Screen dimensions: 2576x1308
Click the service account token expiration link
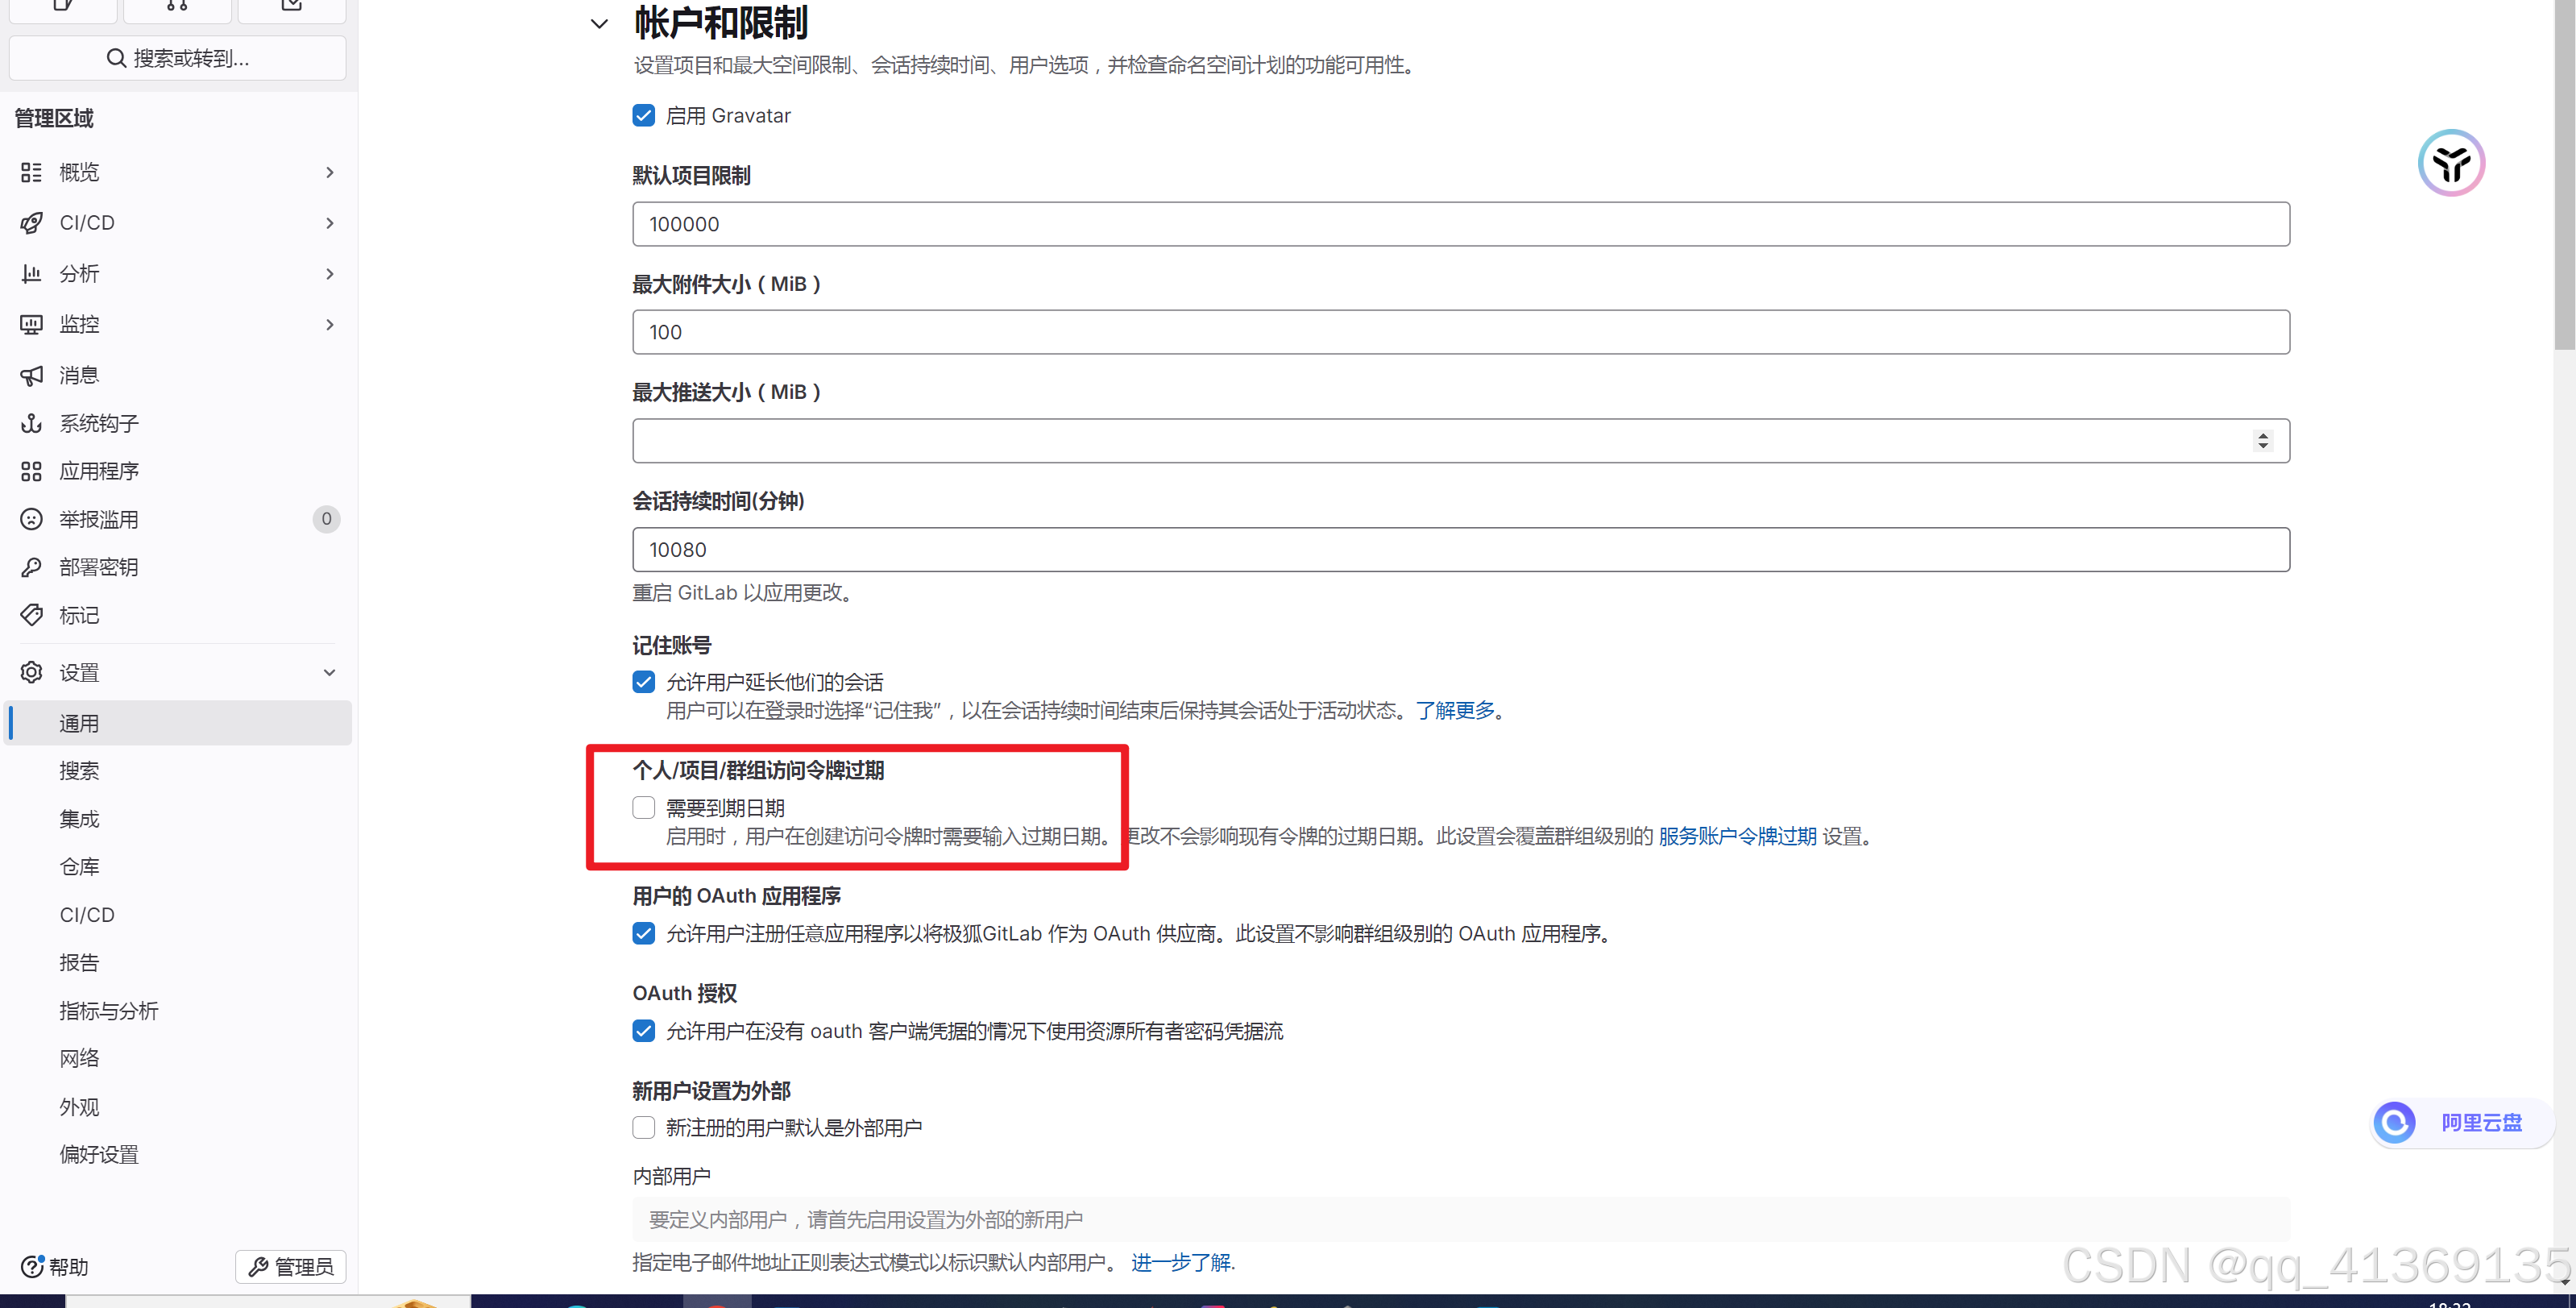1737,836
